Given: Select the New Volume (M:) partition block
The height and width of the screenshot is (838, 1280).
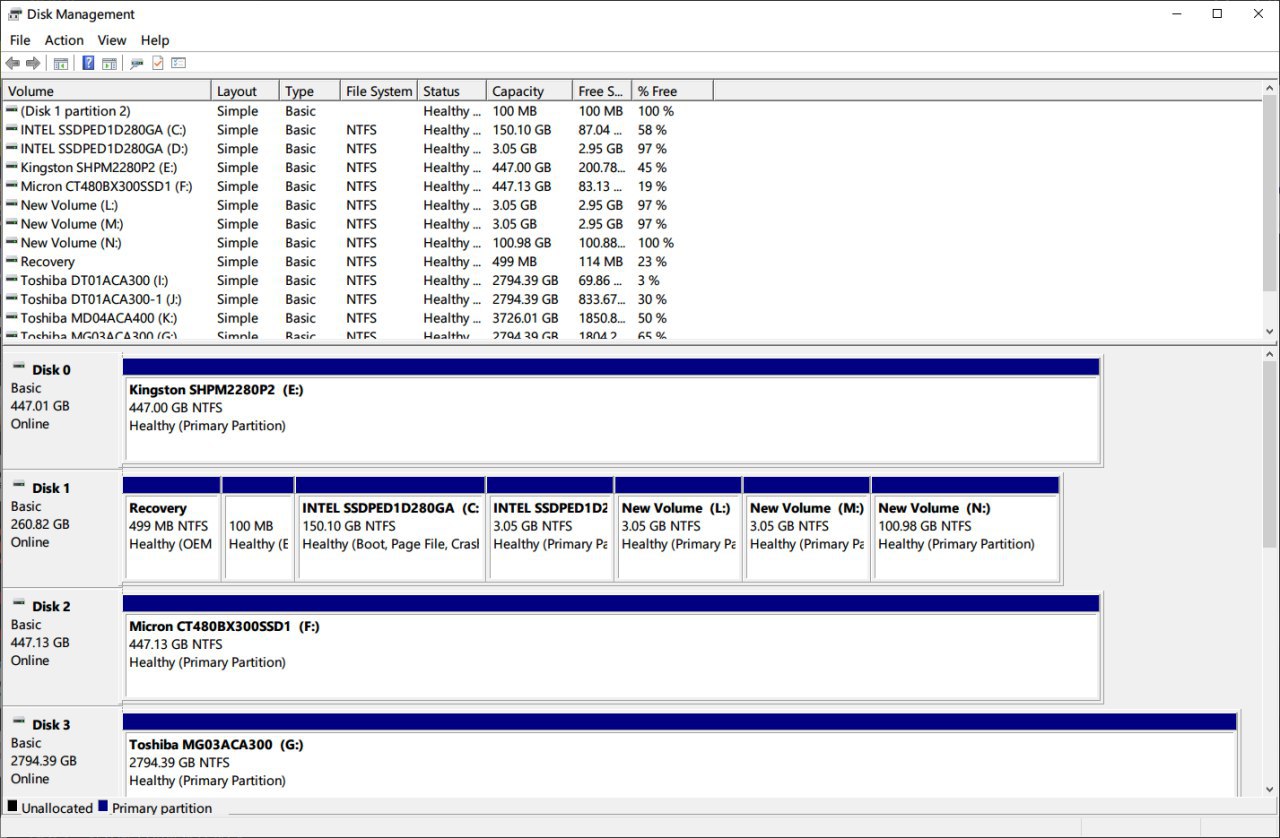Looking at the screenshot, I should pos(807,529).
